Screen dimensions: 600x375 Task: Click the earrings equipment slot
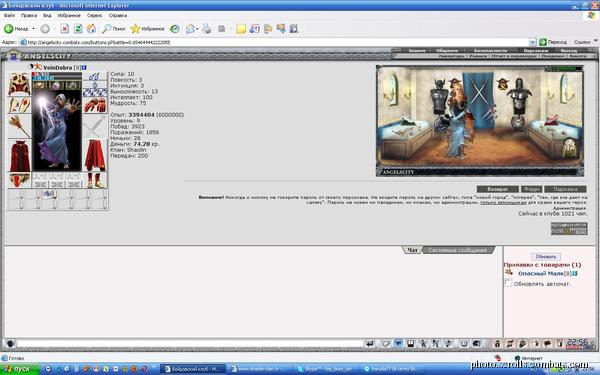(x=95, y=76)
